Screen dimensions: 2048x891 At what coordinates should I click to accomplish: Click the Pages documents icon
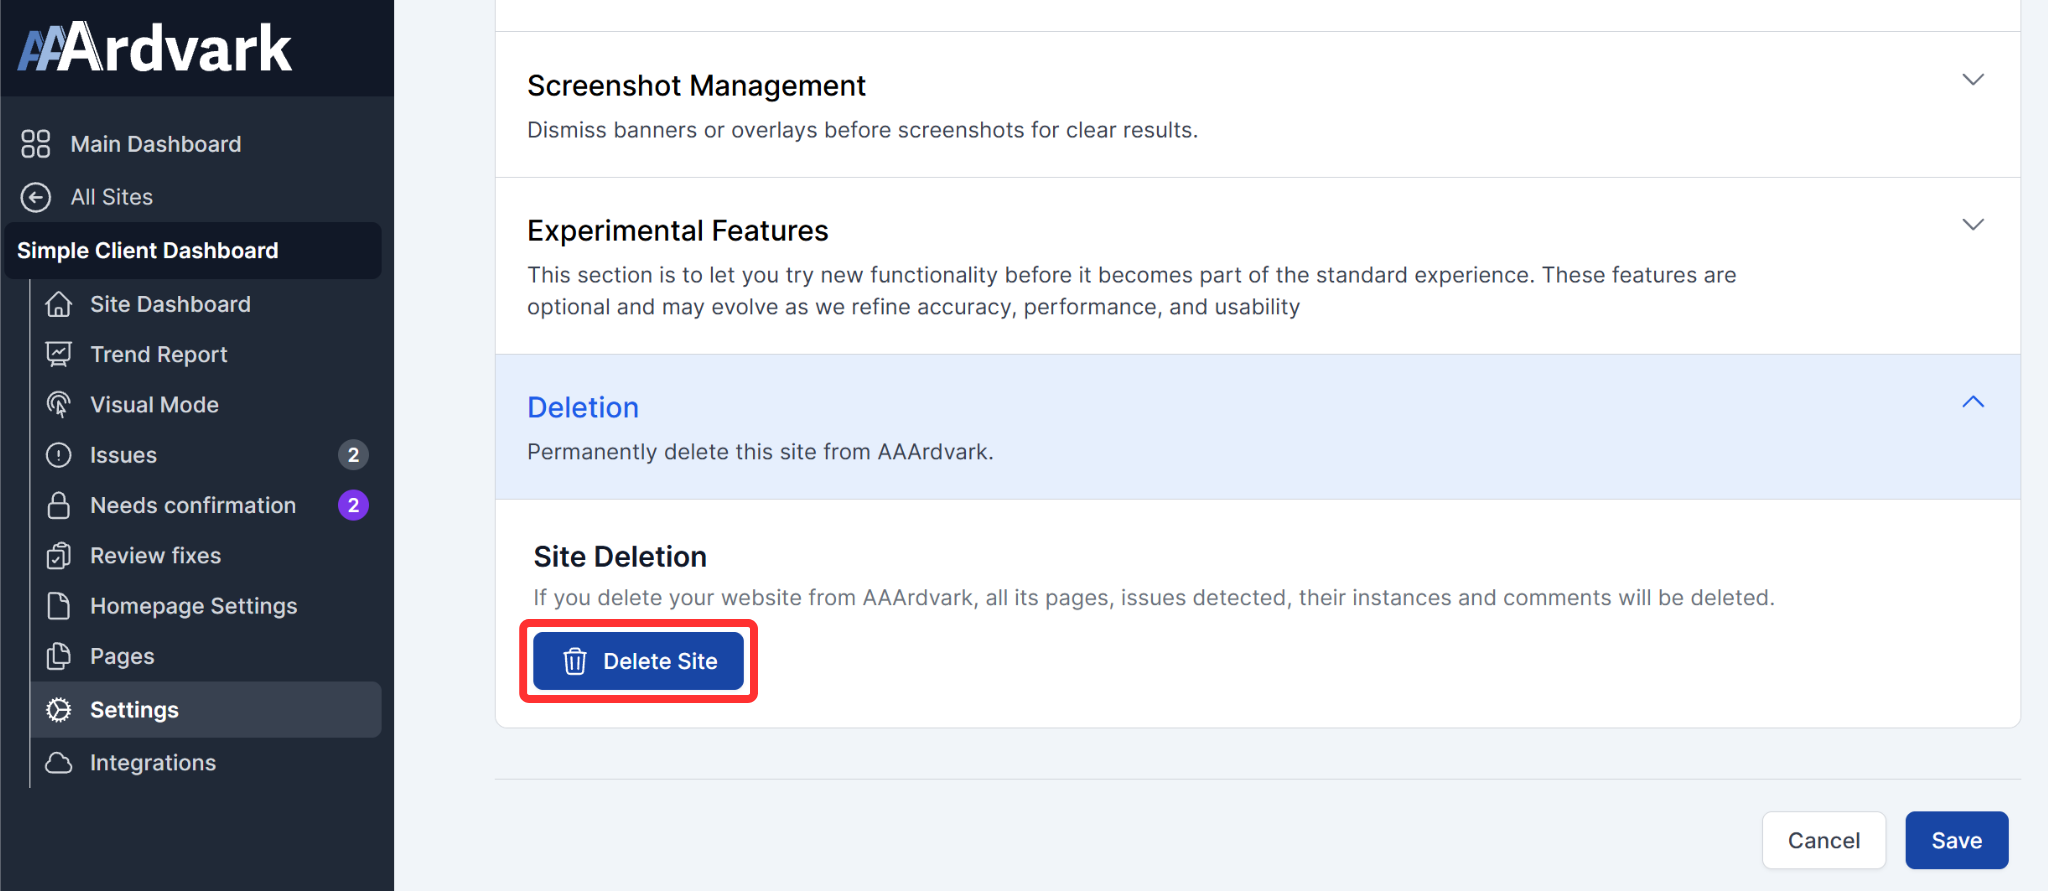click(x=59, y=656)
